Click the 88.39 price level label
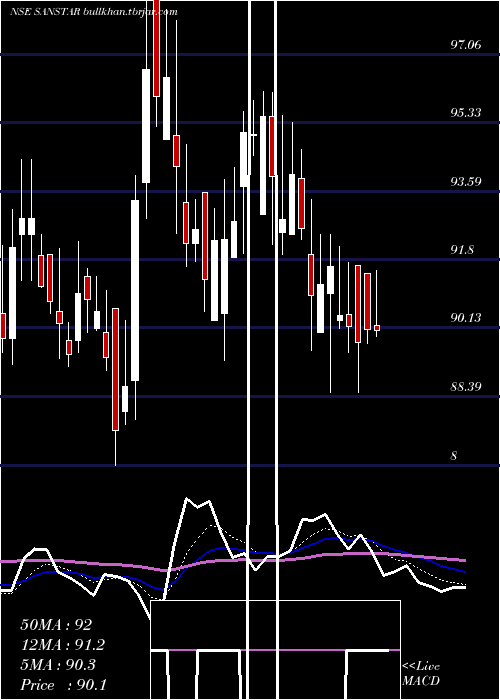Image resolution: width=500 pixels, height=700 pixels. [466, 386]
